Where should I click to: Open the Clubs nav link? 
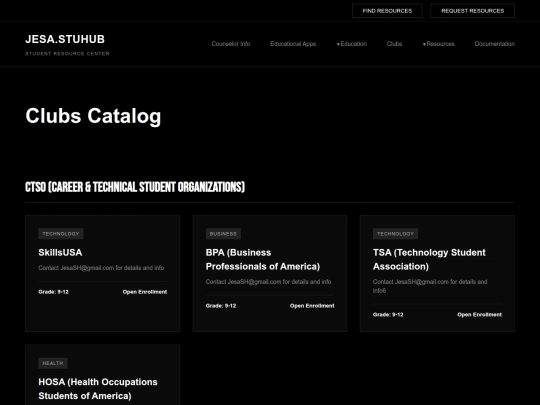point(394,44)
